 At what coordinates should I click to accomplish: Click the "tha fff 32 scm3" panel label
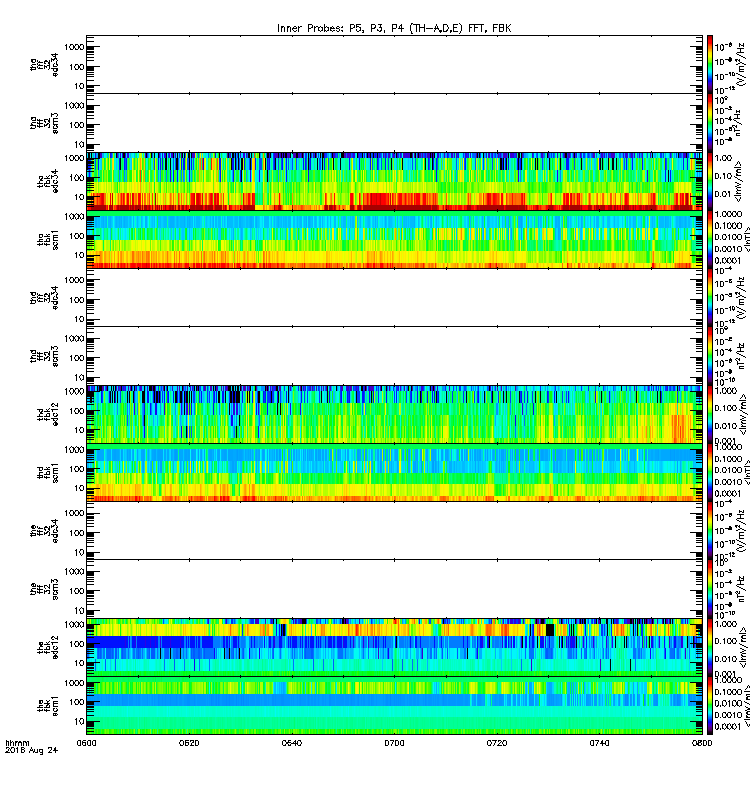(x=44, y=123)
